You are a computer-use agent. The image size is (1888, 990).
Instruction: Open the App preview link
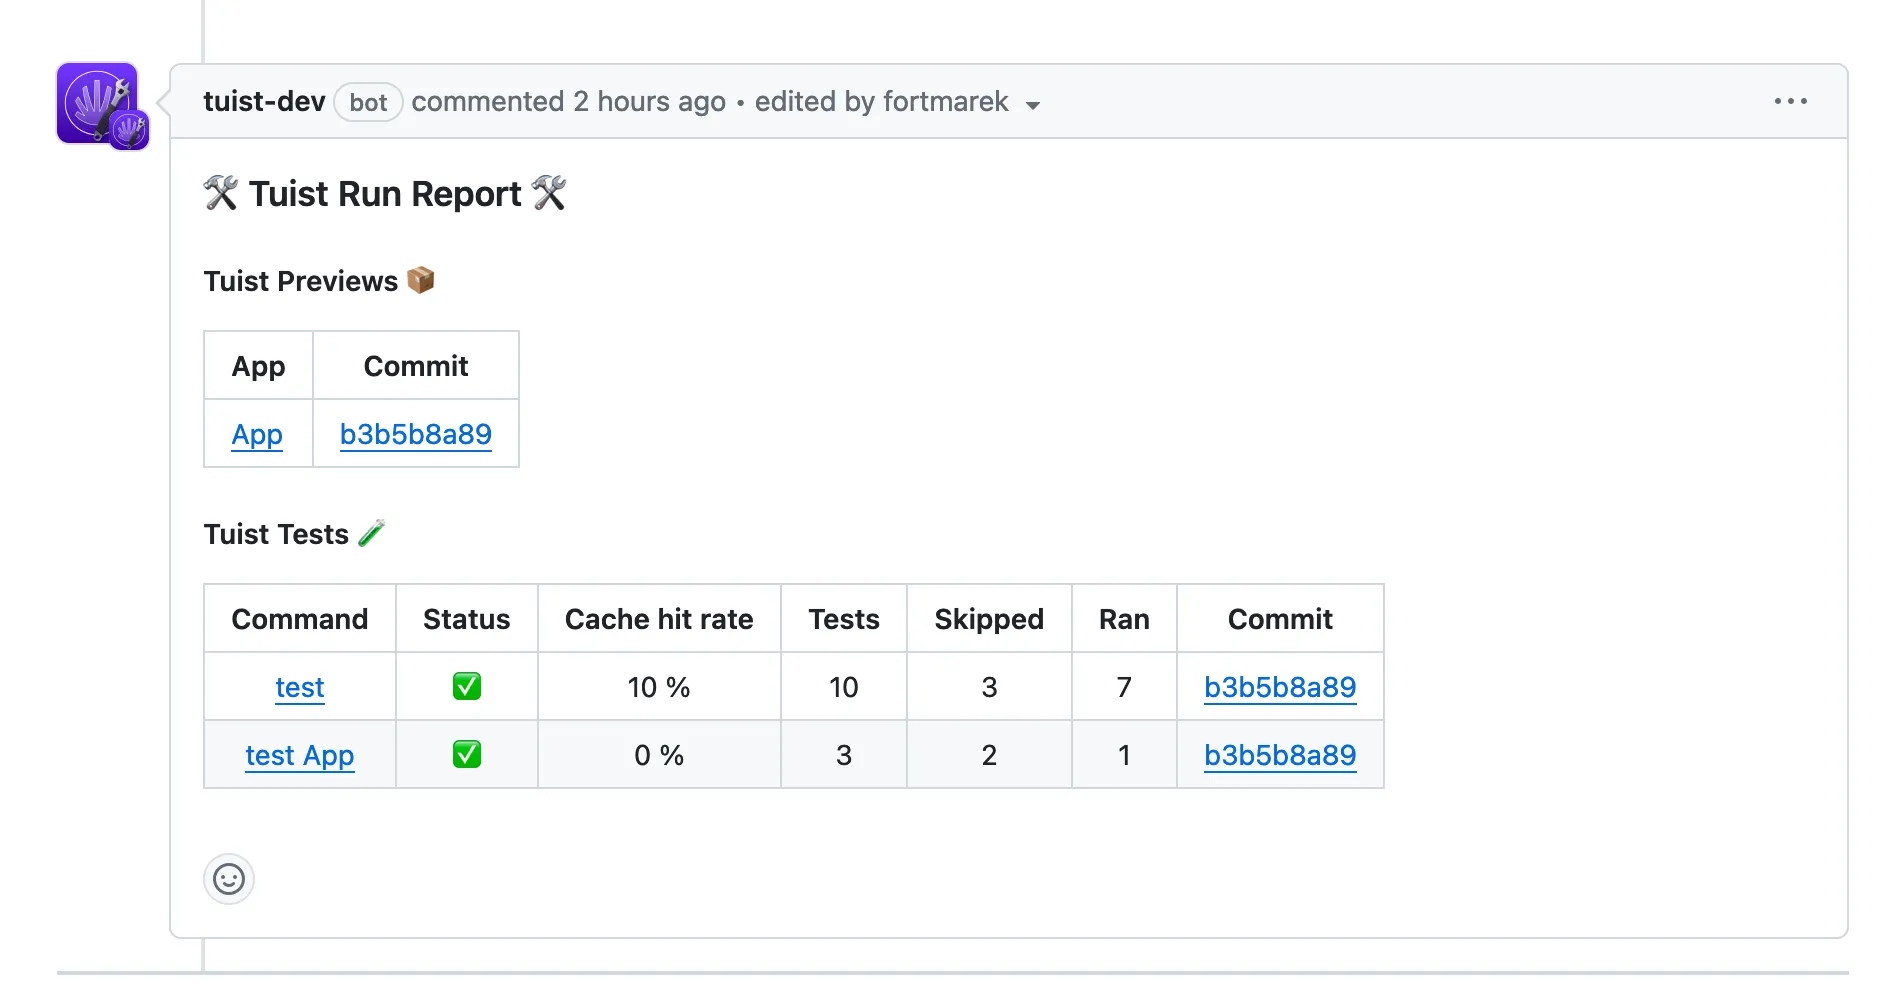click(x=257, y=434)
